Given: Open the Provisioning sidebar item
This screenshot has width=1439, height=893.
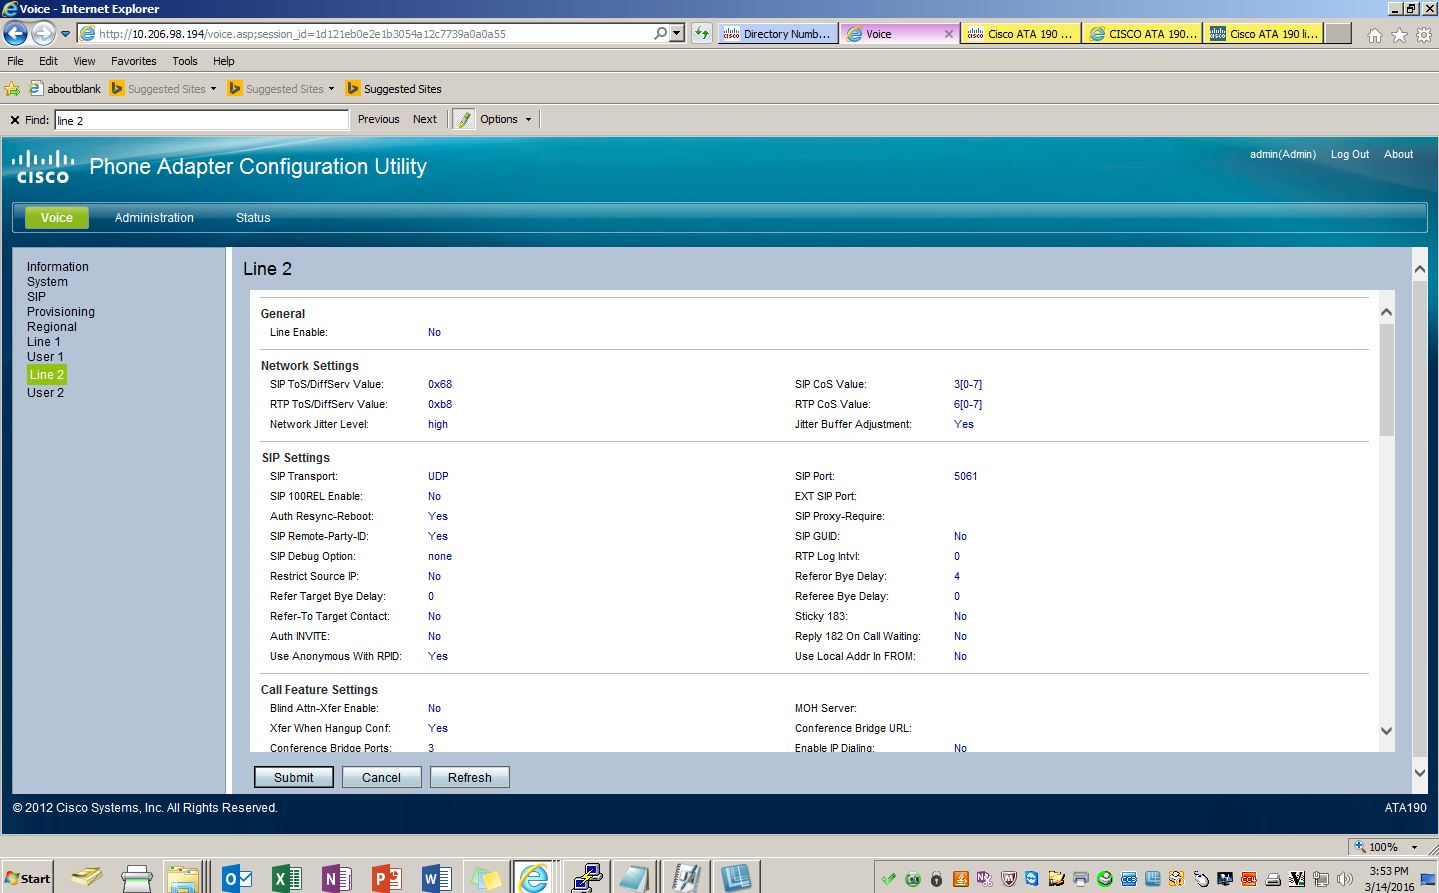Looking at the screenshot, I should 61,312.
